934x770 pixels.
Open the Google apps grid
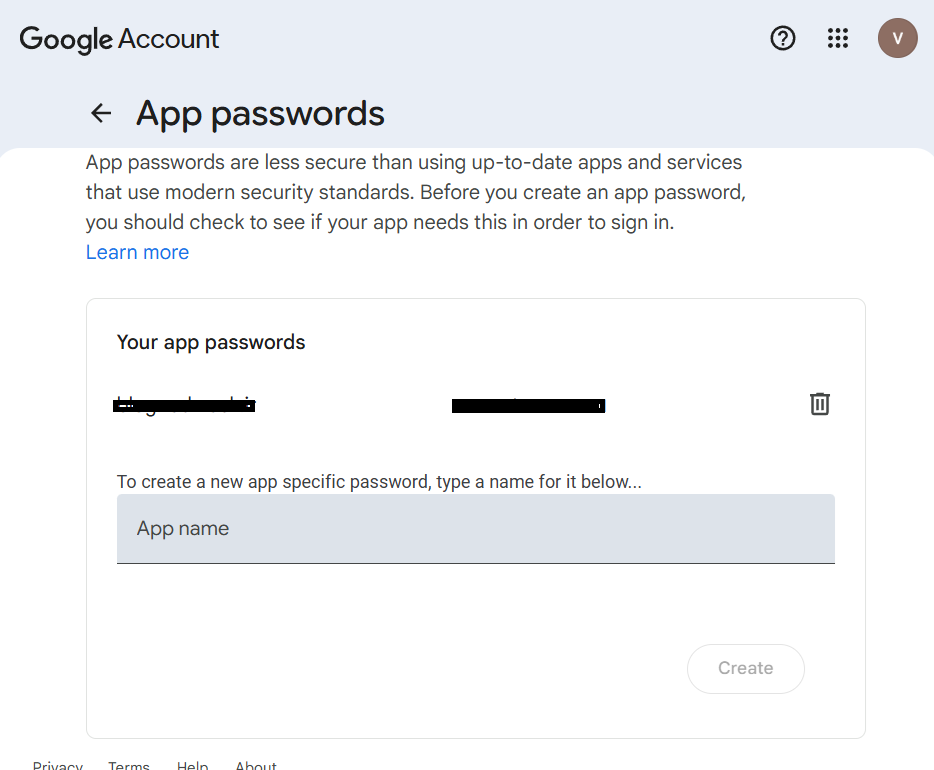coord(838,38)
